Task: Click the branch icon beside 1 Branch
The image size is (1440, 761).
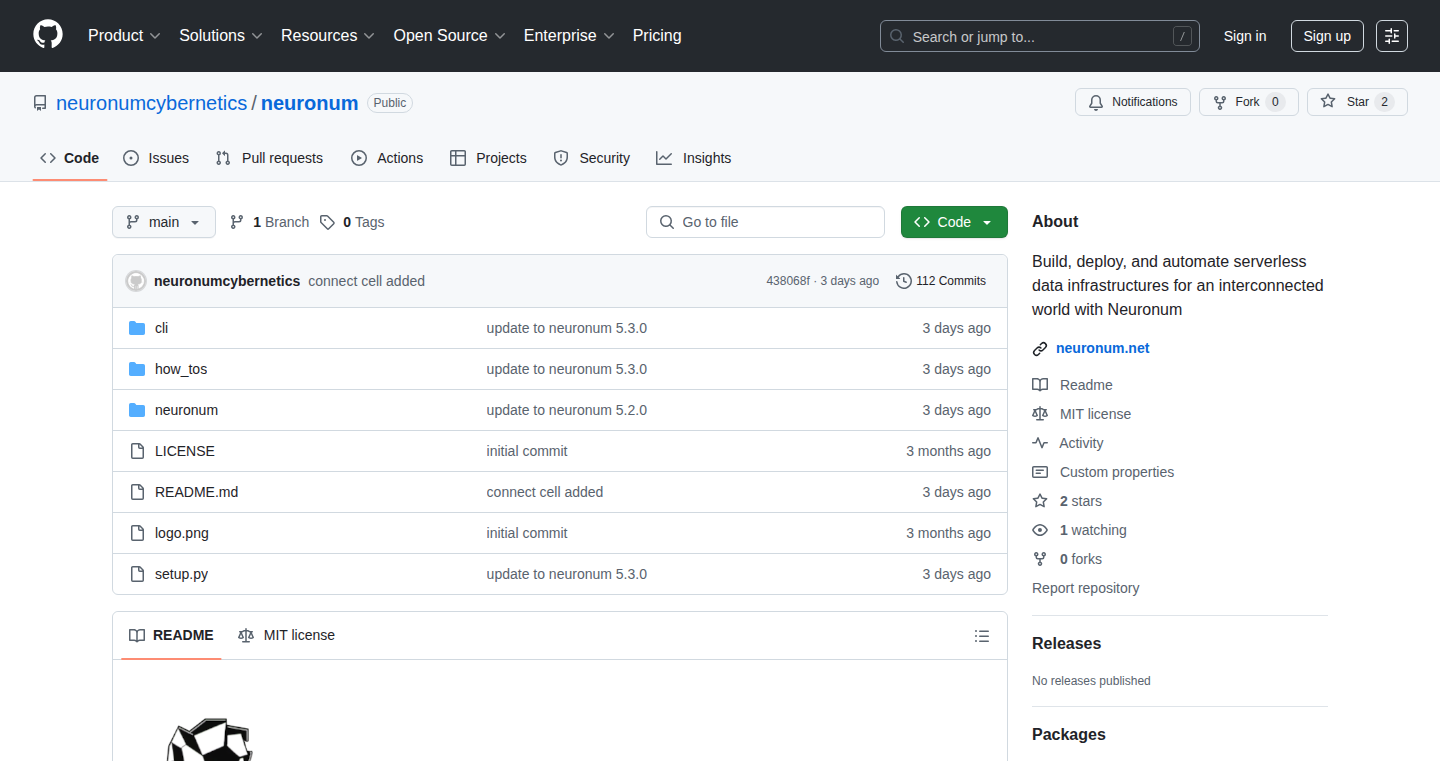Action: [237, 222]
